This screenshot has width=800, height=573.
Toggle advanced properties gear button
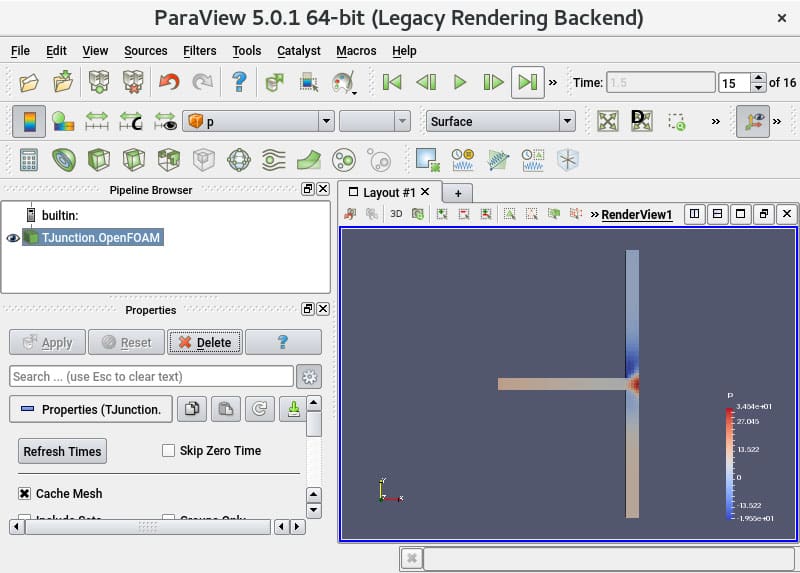click(x=309, y=377)
